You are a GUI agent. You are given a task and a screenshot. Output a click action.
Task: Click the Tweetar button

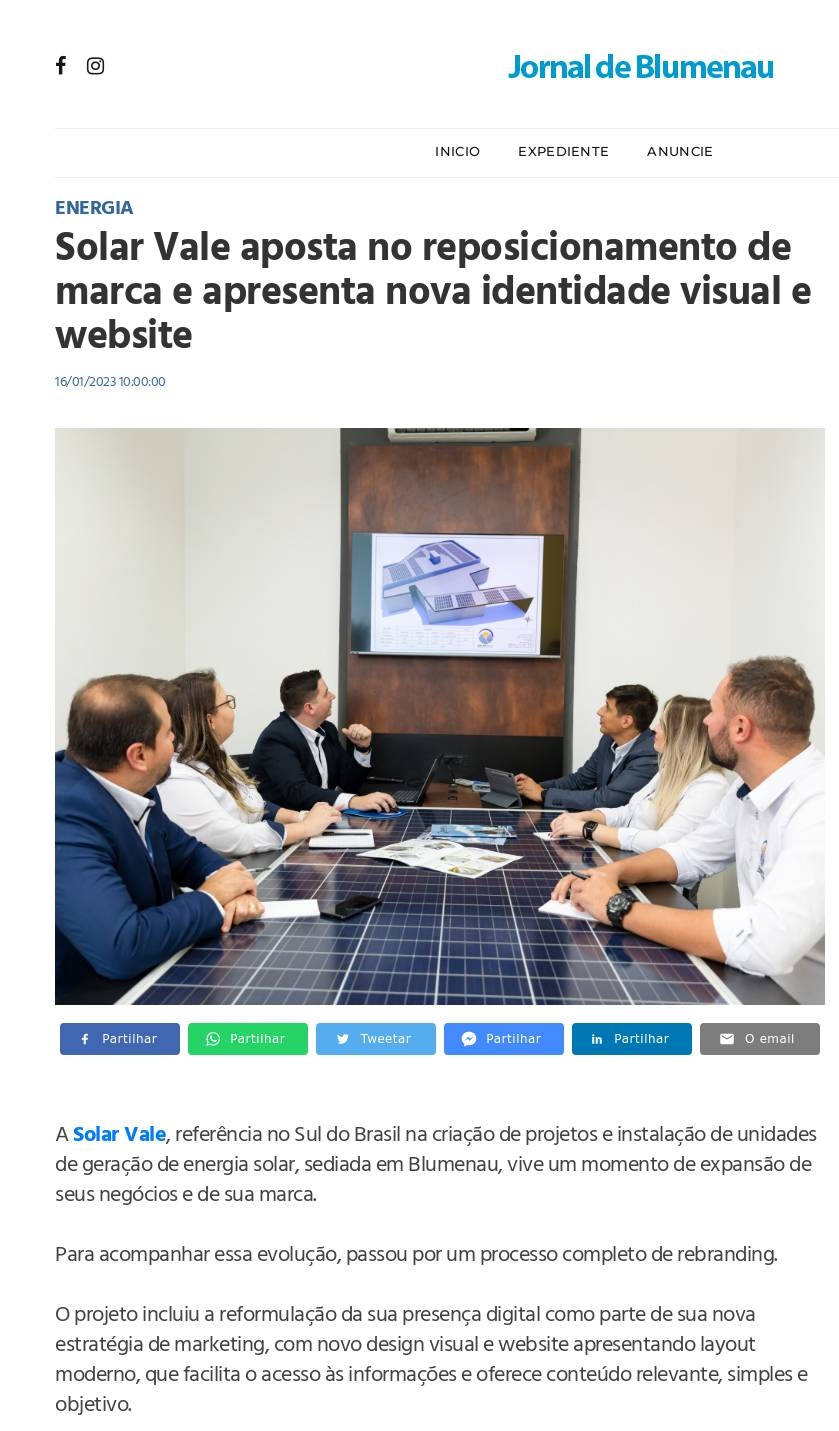[x=376, y=1039]
